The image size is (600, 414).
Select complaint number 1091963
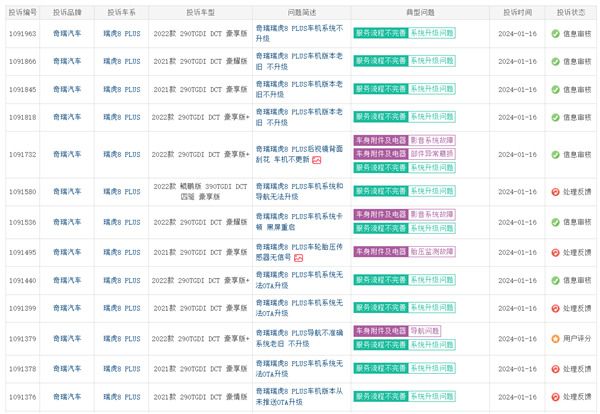(23, 34)
